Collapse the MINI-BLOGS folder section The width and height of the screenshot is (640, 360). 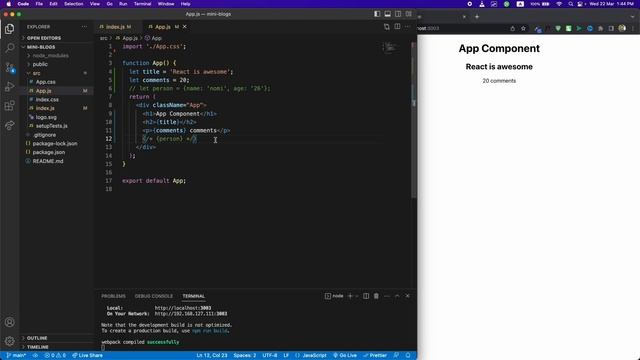coord(41,47)
